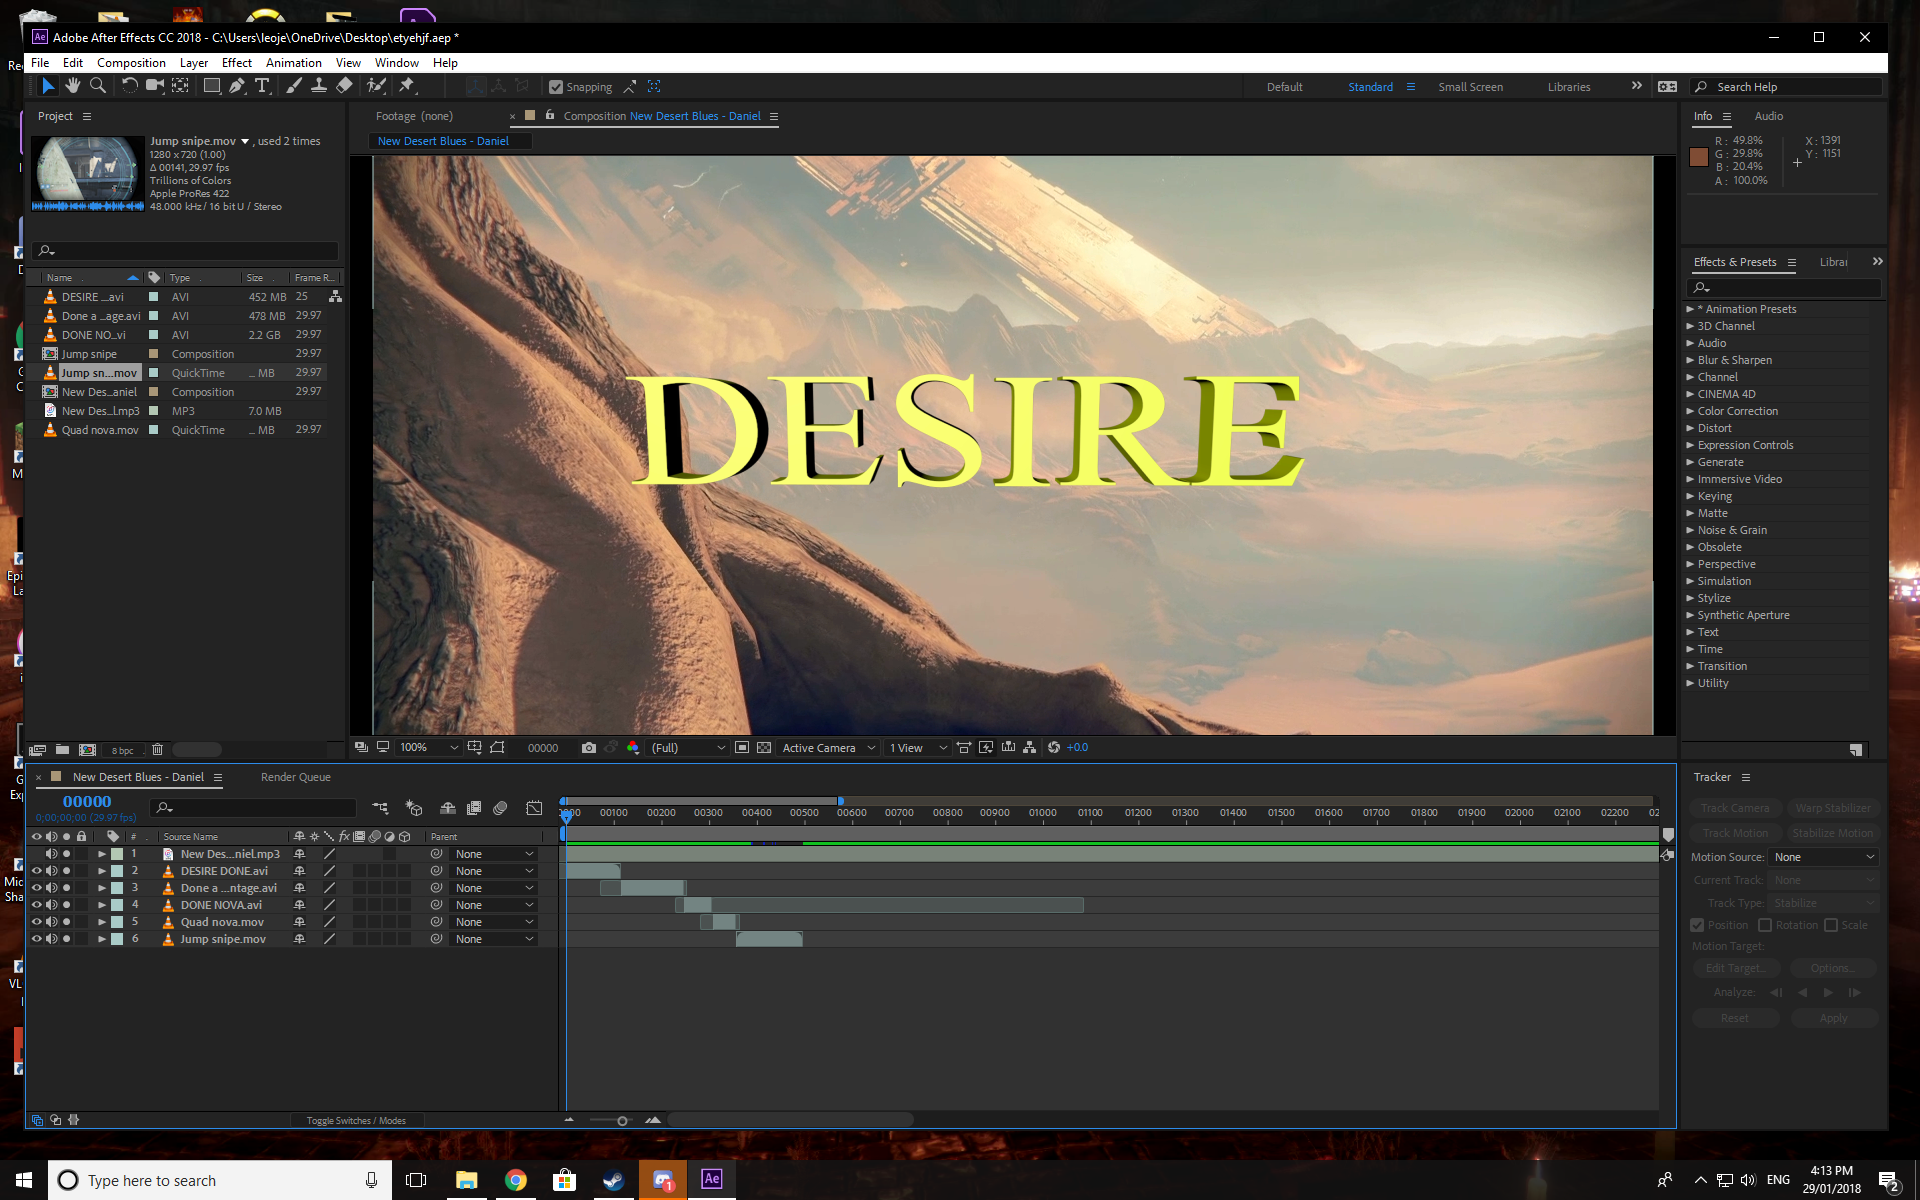This screenshot has width=1920, height=1200.
Task: Select the Unified Camera tool
Action: click(x=155, y=87)
